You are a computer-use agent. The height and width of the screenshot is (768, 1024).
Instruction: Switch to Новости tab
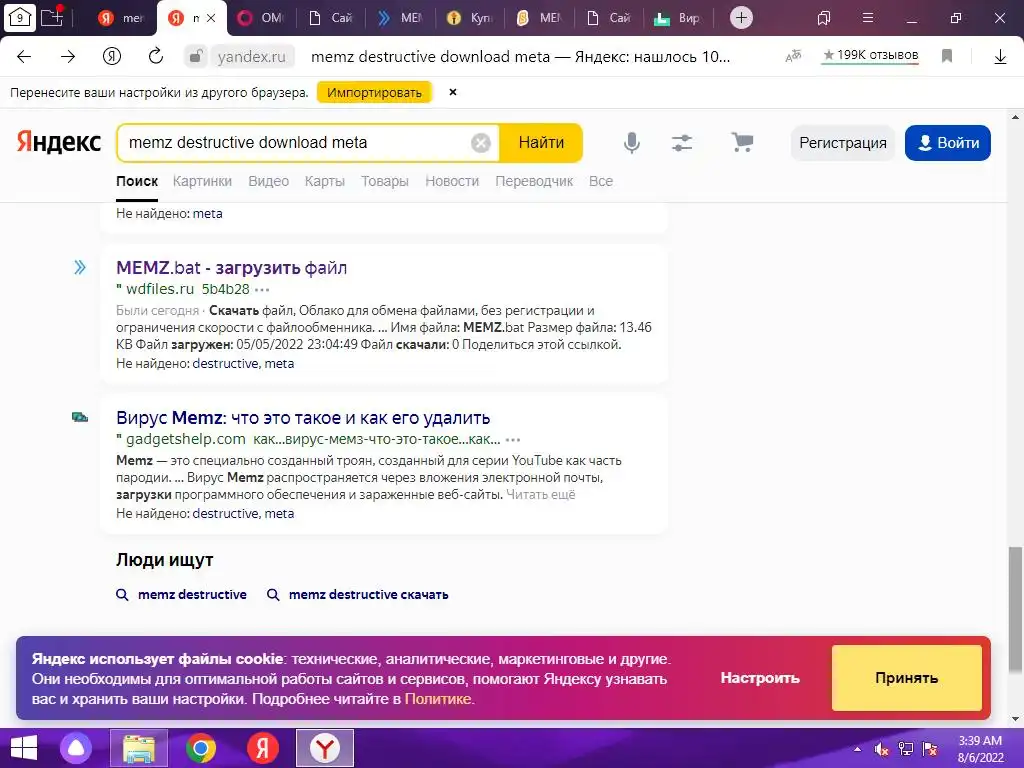point(452,182)
